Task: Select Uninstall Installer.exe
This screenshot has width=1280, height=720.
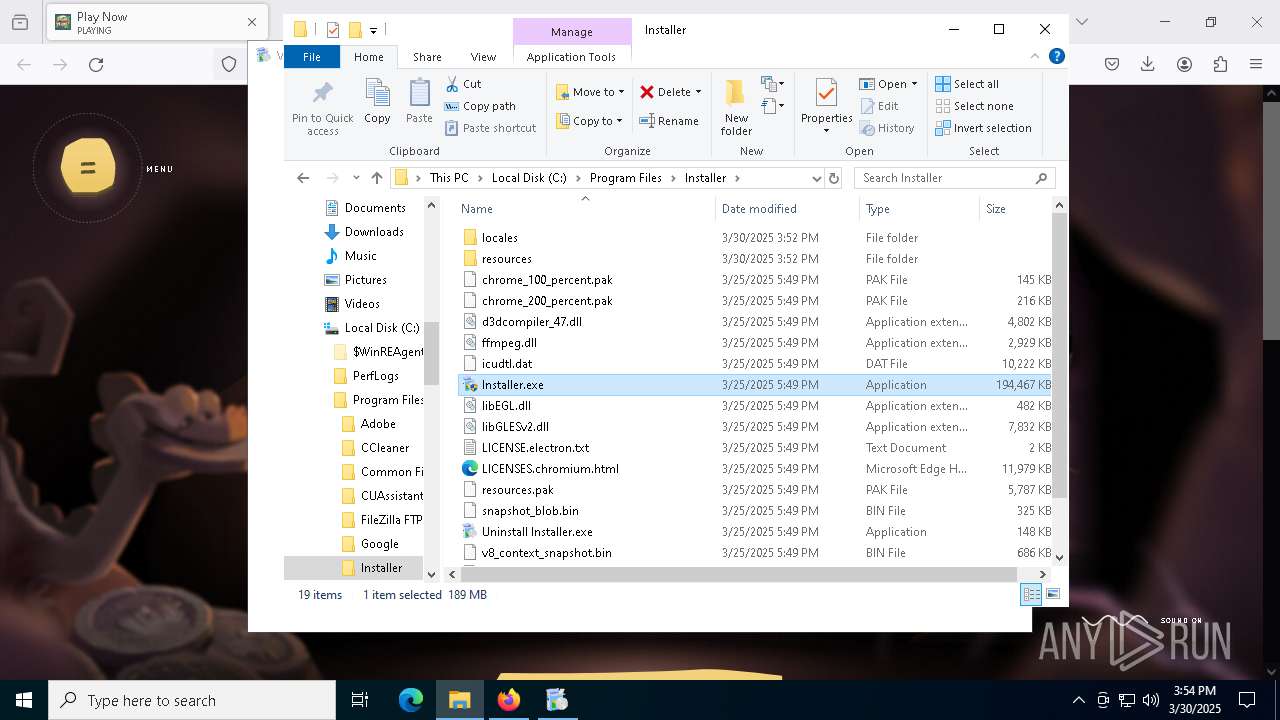Action: coord(536,532)
